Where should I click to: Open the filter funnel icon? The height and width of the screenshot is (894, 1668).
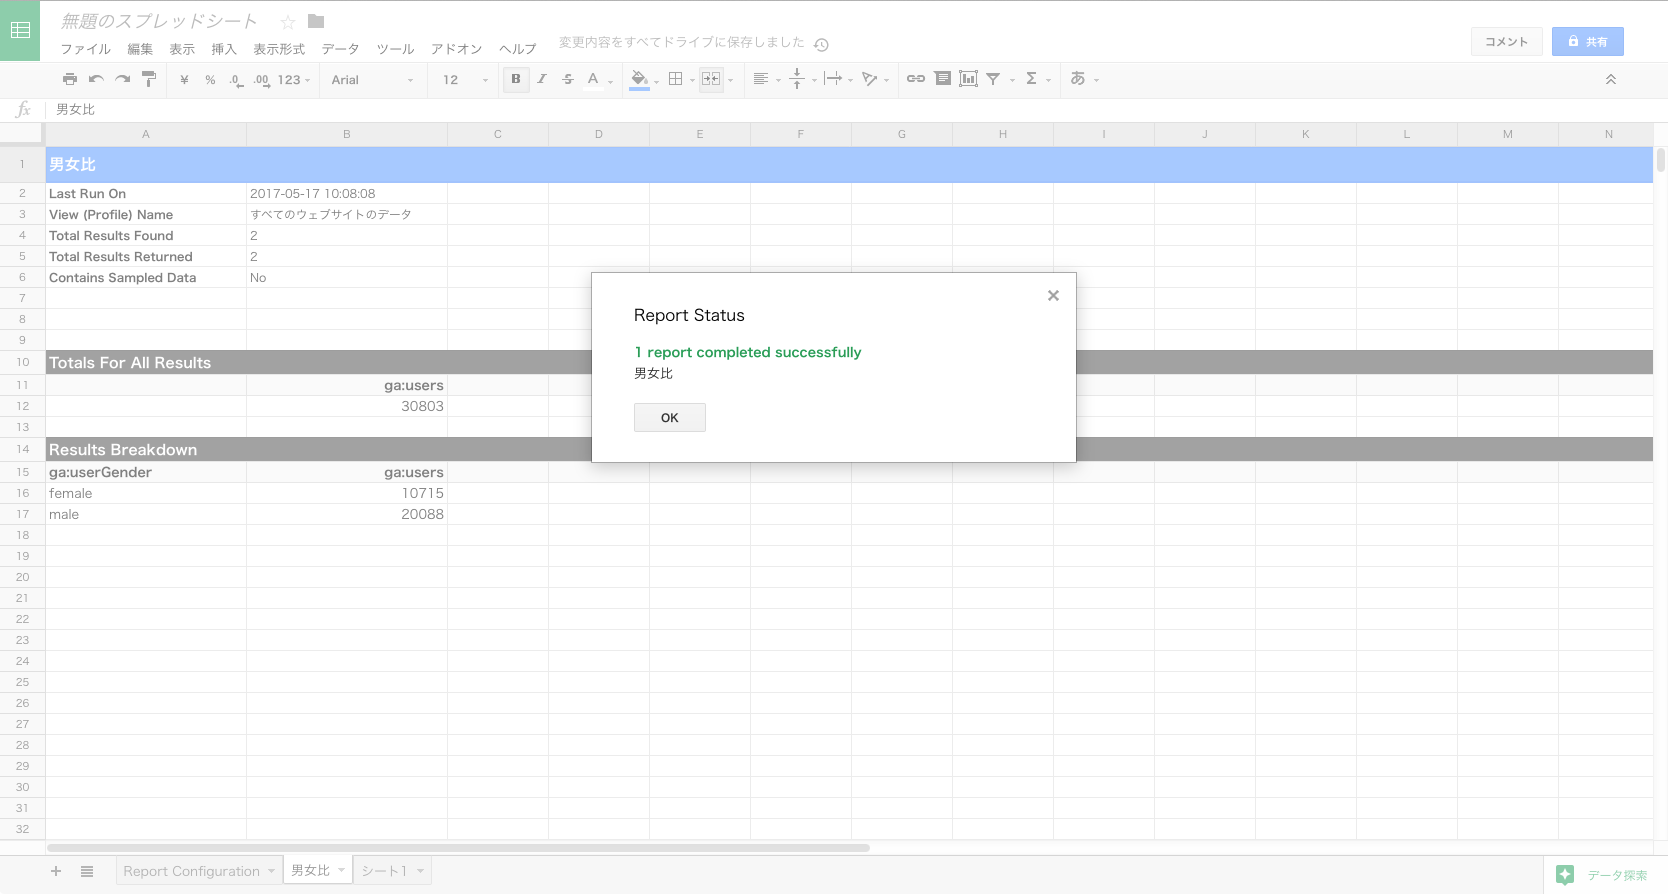pos(993,78)
